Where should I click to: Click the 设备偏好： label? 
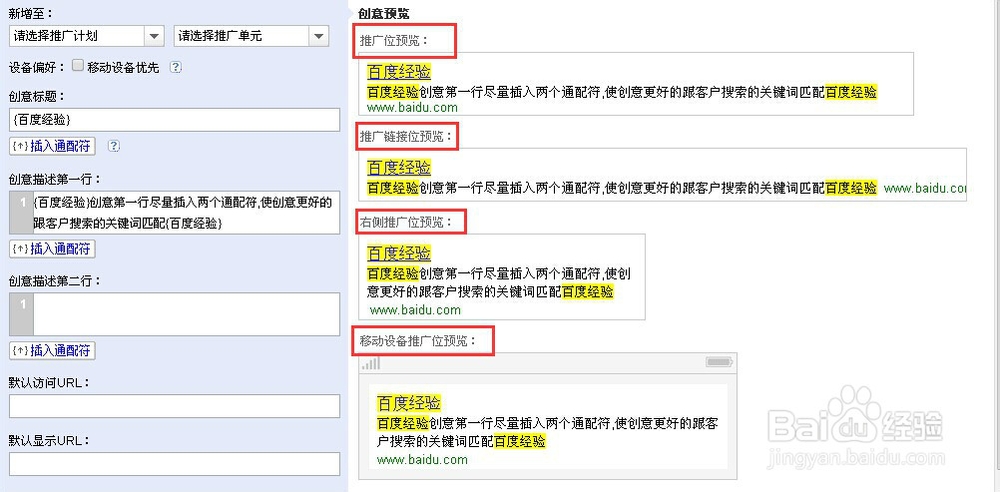(38, 66)
